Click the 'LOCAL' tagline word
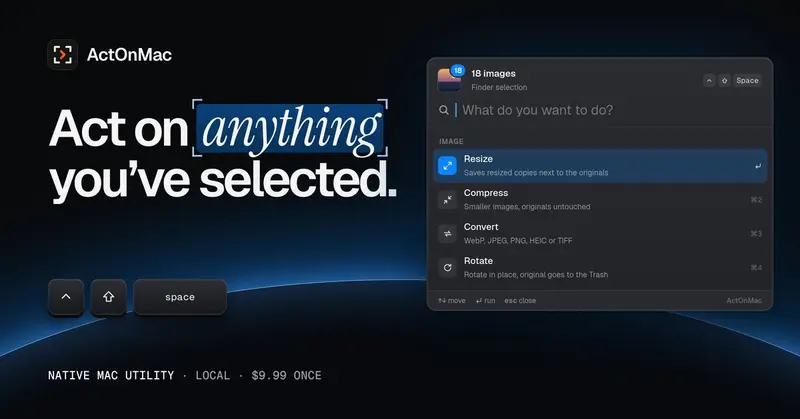This screenshot has height=419, width=800. point(213,376)
